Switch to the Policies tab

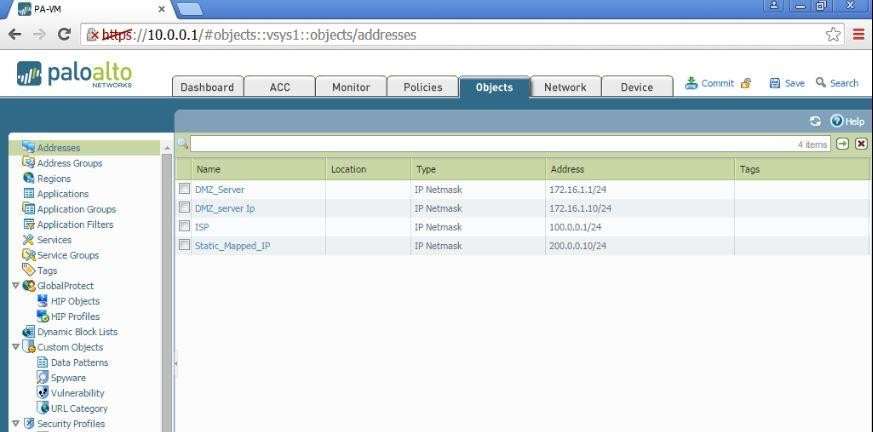click(x=422, y=87)
